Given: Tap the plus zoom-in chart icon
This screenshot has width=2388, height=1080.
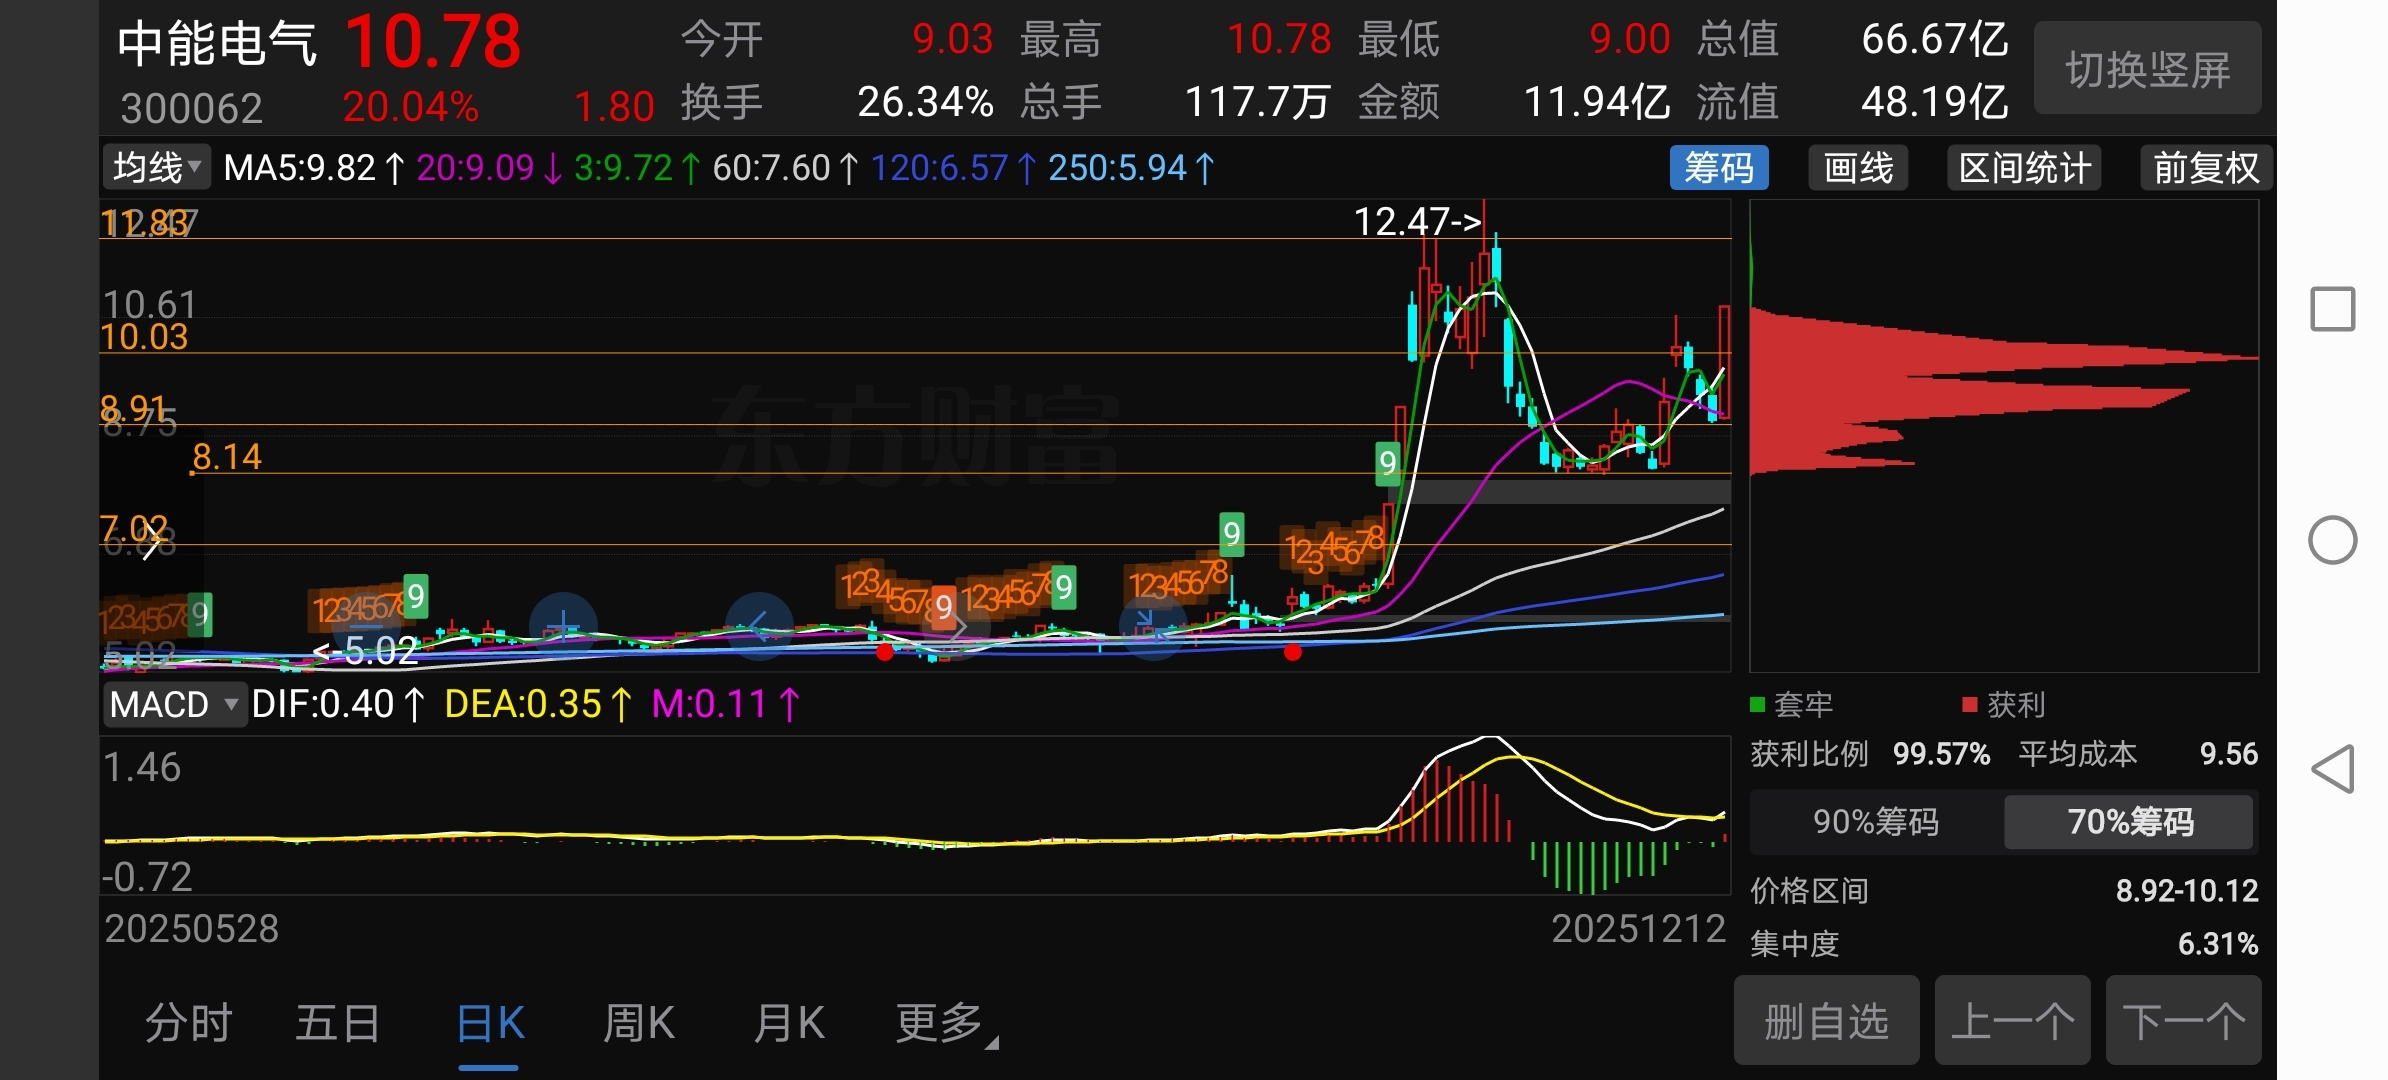Looking at the screenshot, I should point(563,627).
